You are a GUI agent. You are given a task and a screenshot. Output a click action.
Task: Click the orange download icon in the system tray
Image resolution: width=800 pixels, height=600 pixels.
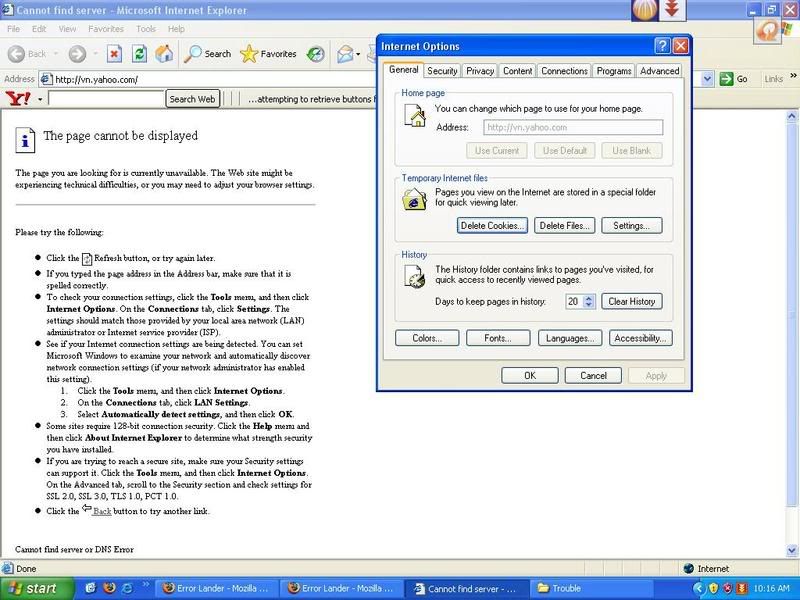click(742, 588)
